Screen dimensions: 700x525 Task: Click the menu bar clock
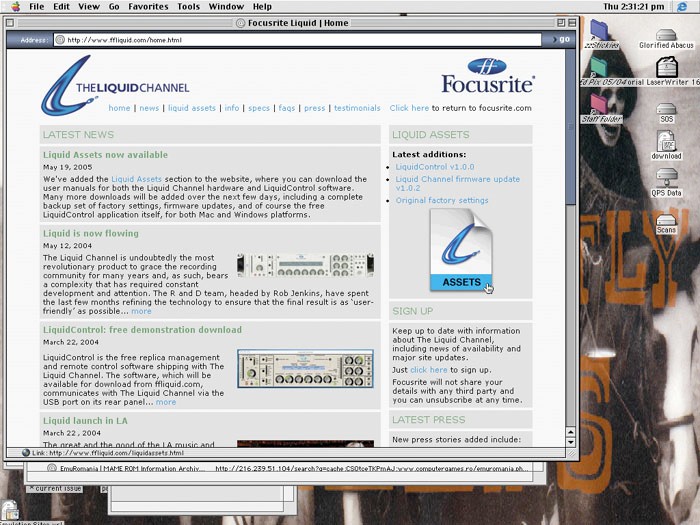coord(633,7)
